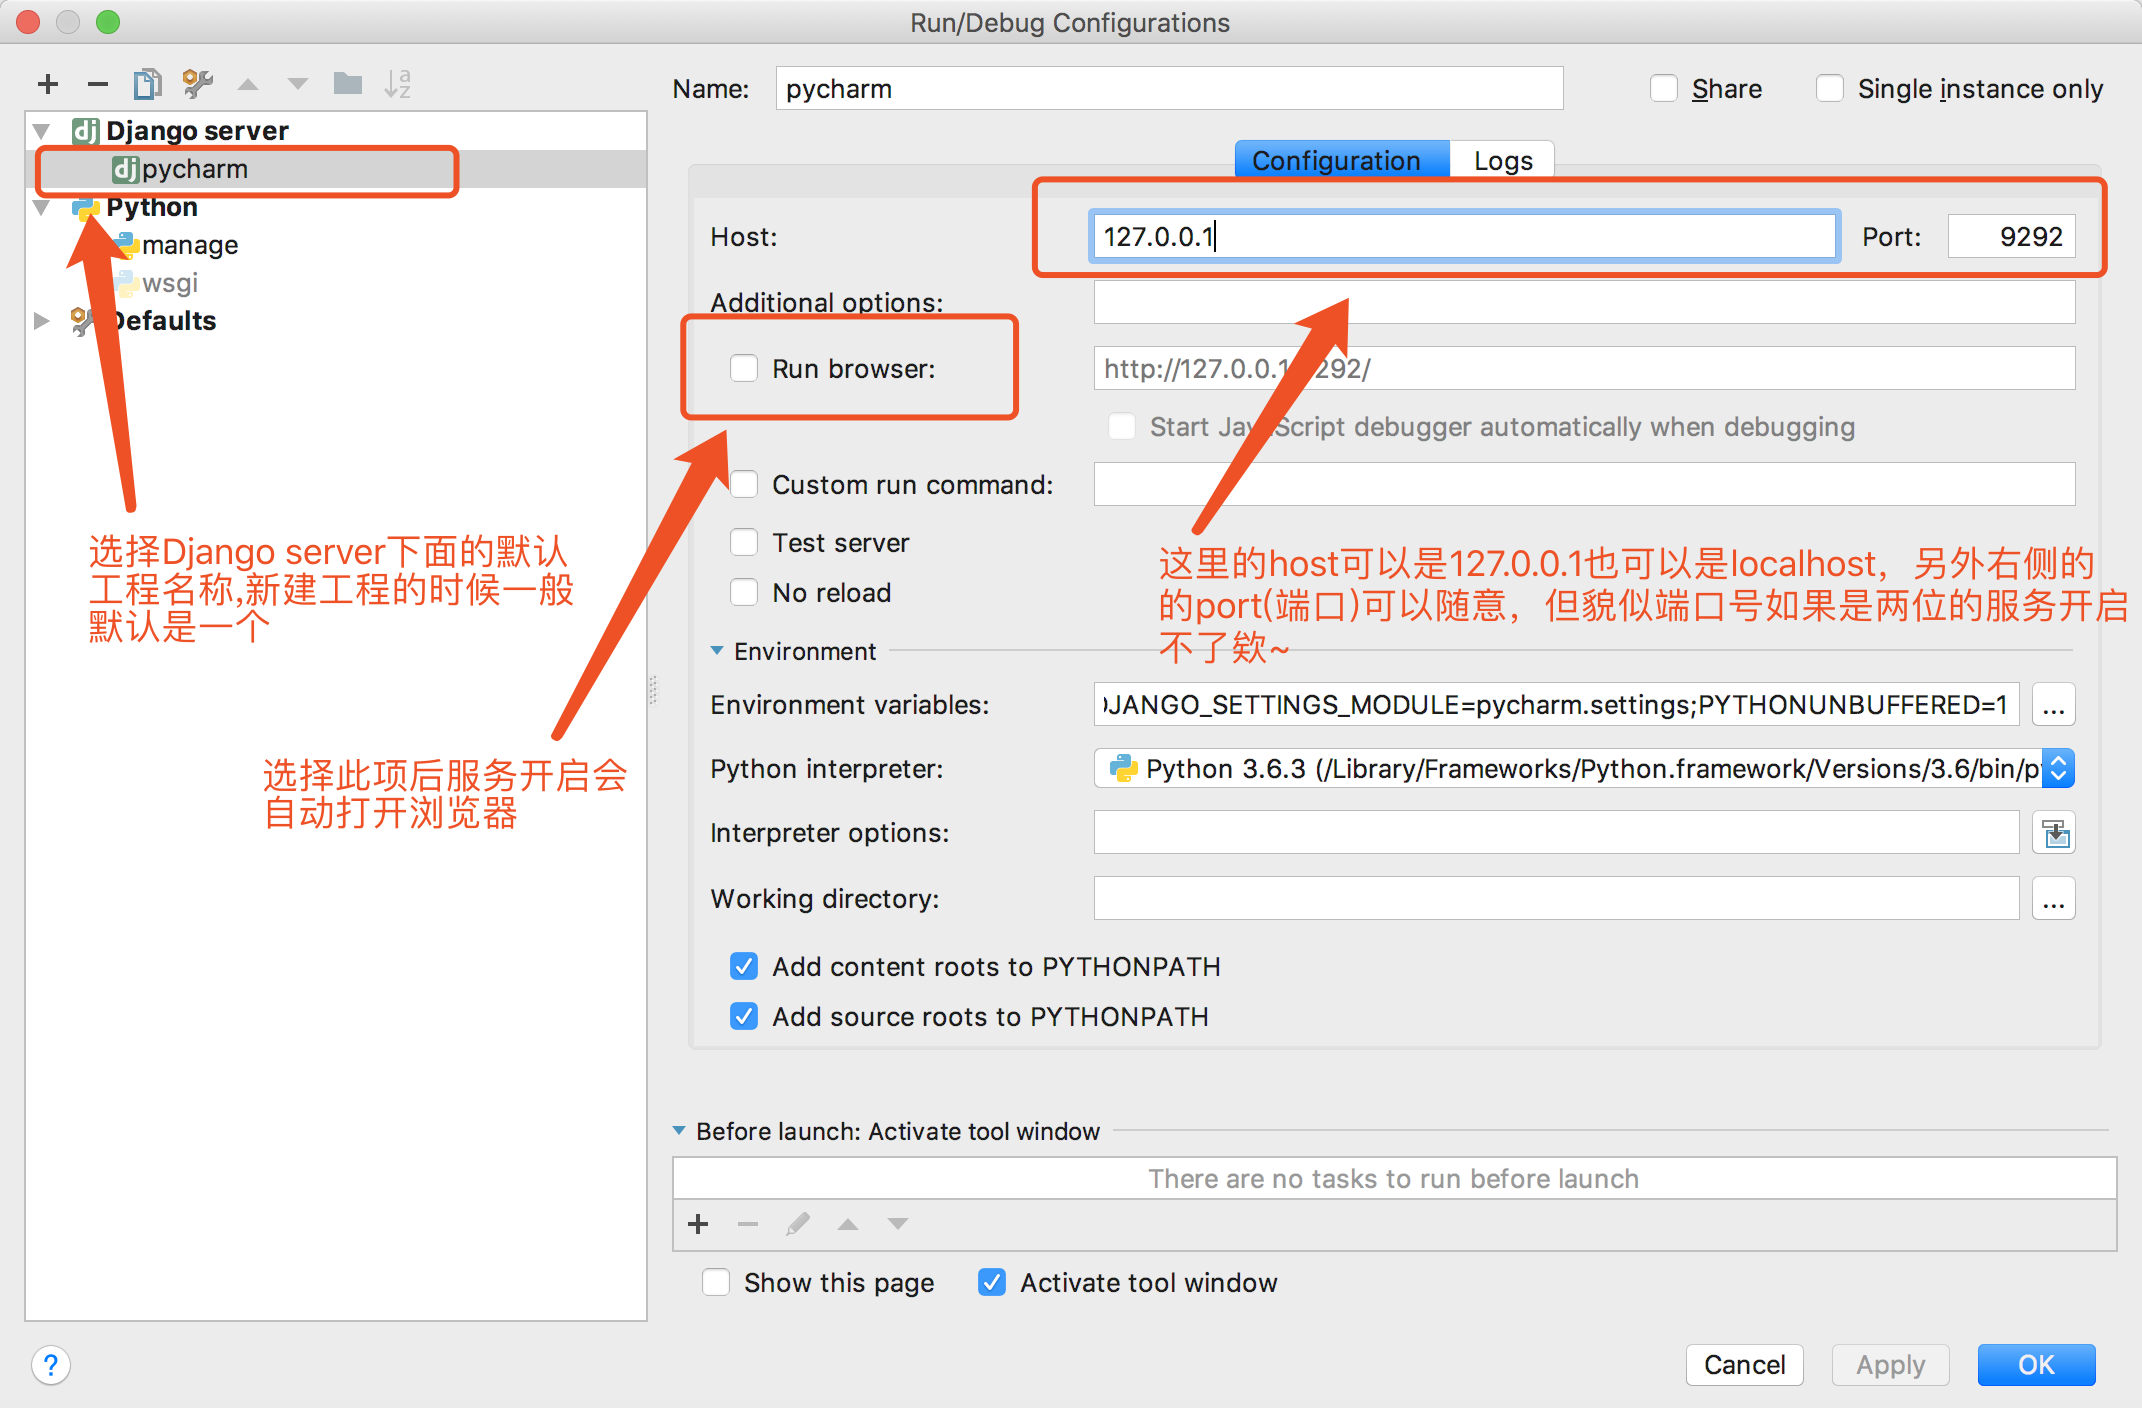The width and height of the screenshot is (2142, 1408).
Task: Click the Additional options field
Action: coord(1585,302)
